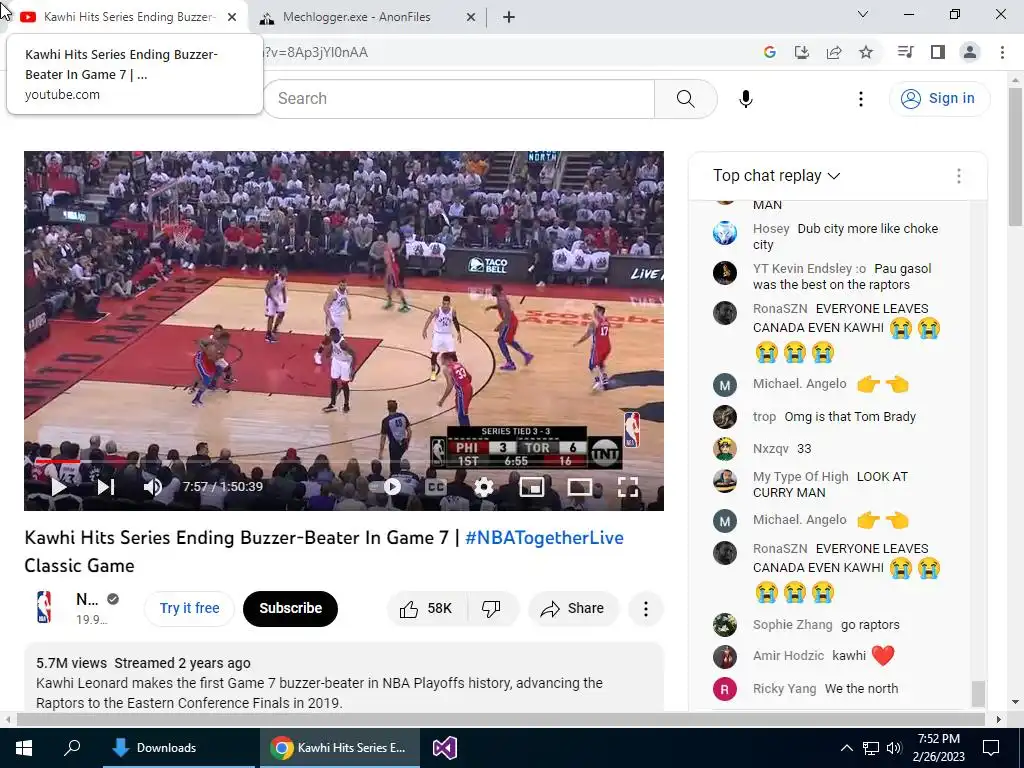The height and width of the screenshot is (768, 1024).
Task: Like the video (58K)
Action: pos(428,609)
